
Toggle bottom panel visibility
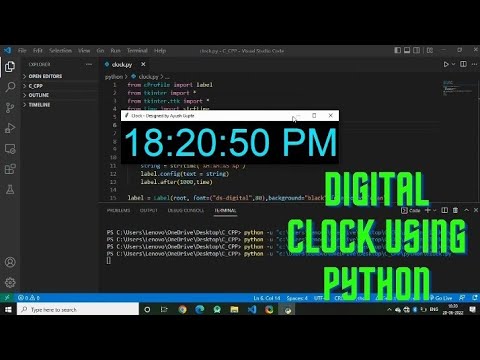coord(407,50)
